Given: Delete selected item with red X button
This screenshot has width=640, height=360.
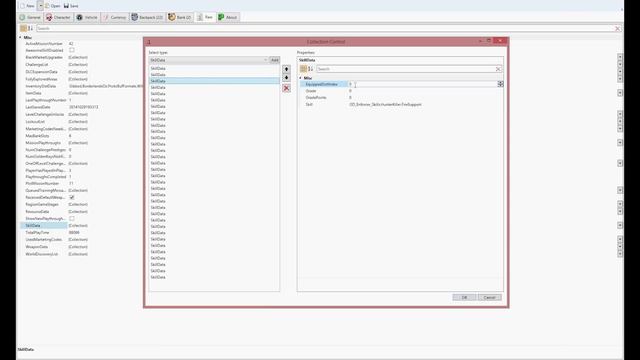Looking at the screenshot, I should 286,88.
